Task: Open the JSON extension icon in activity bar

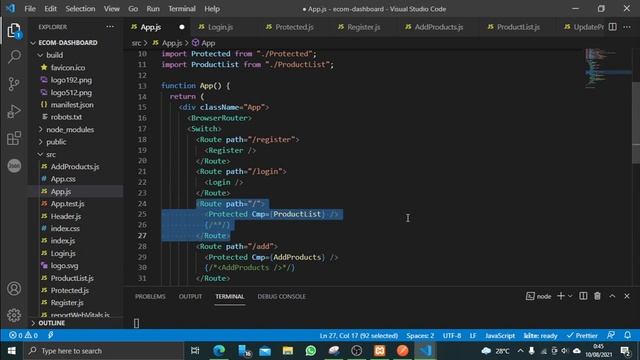Action: (x=14, y=165)
